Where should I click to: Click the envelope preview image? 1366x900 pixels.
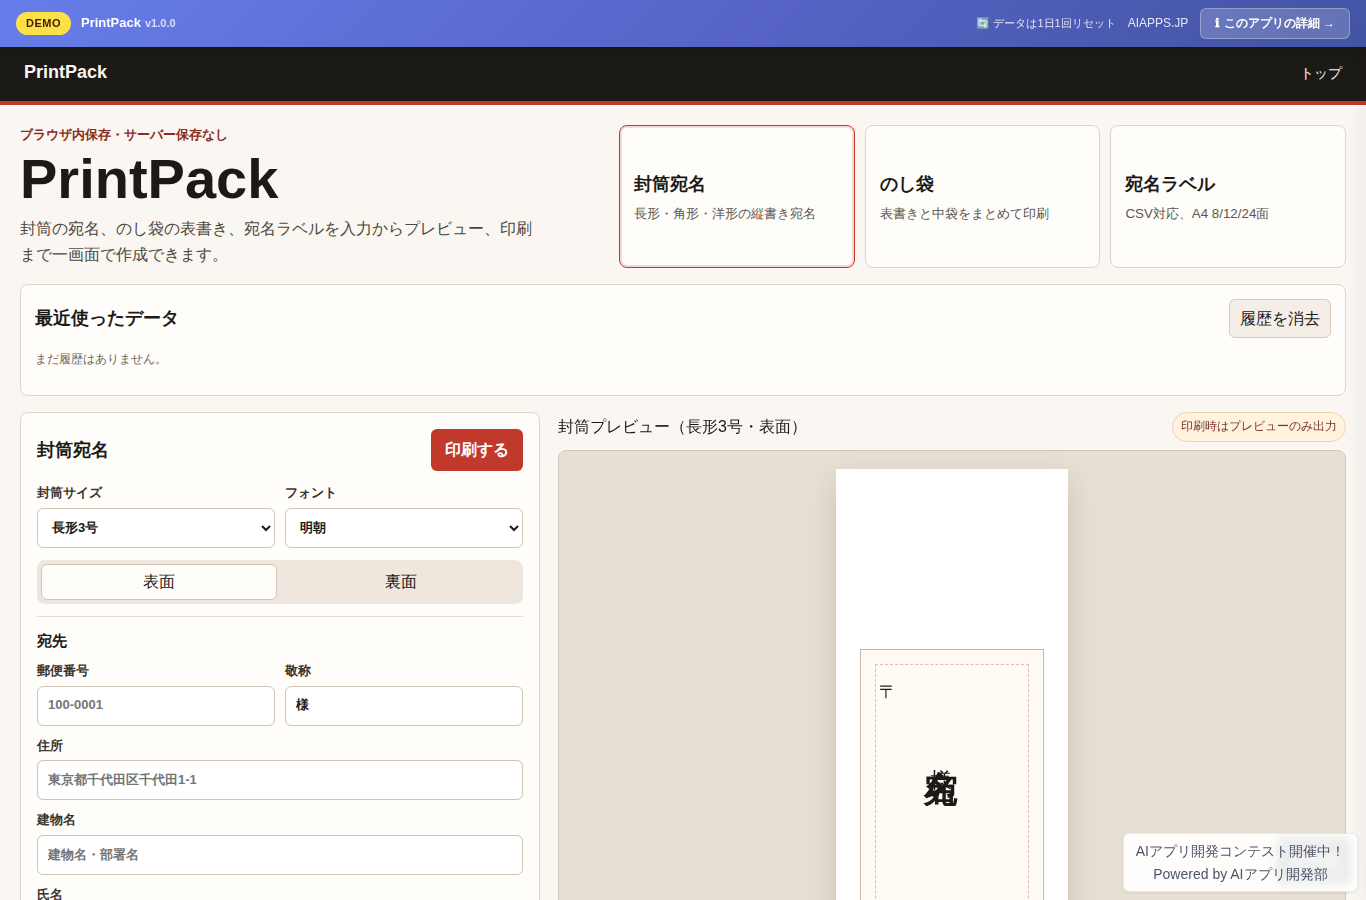952,684
